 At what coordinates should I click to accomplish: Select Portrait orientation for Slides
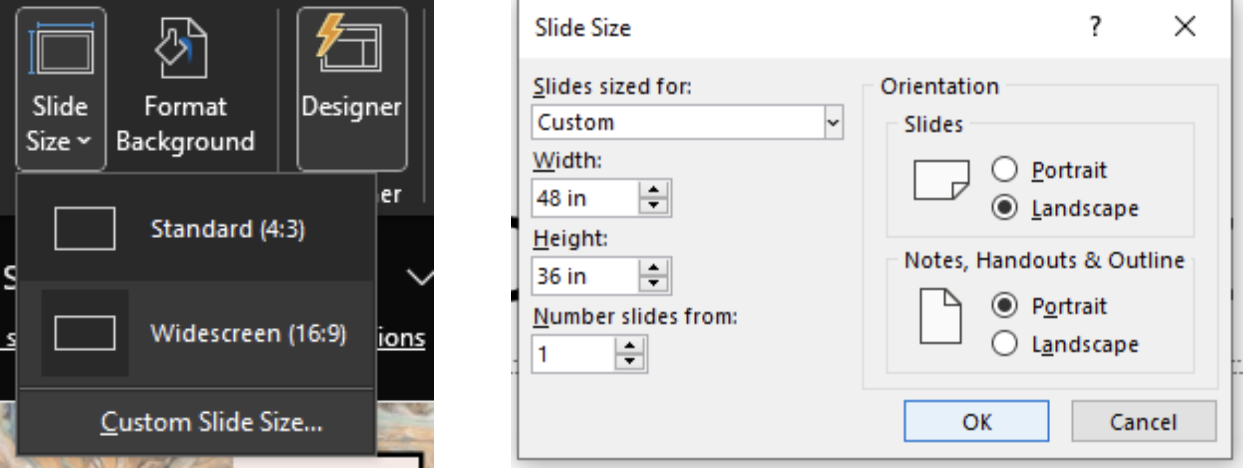pyautogui.click(x=1004, y=170)
